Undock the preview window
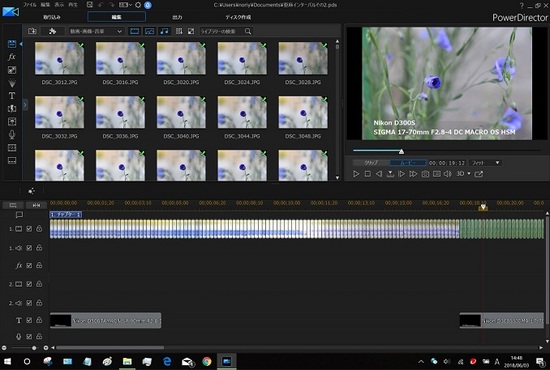 [479, 174]
